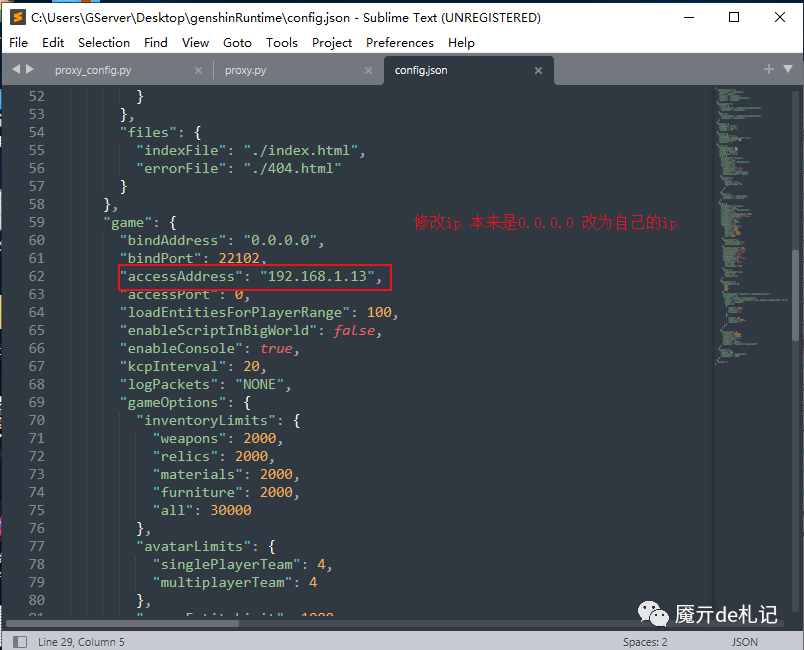Open the Edit menu

(53, 43)
